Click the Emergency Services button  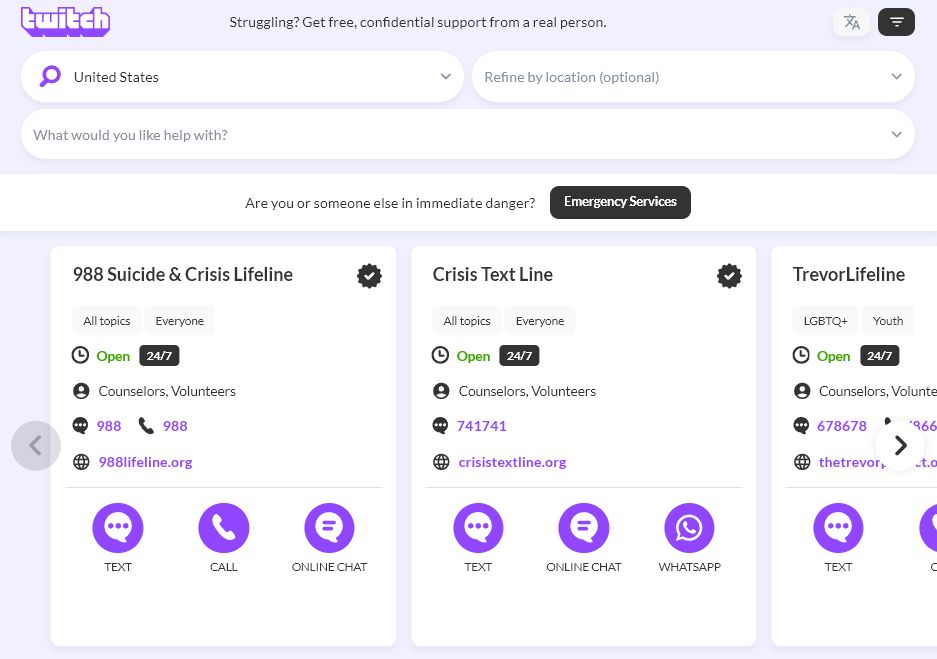pos(620,202)
